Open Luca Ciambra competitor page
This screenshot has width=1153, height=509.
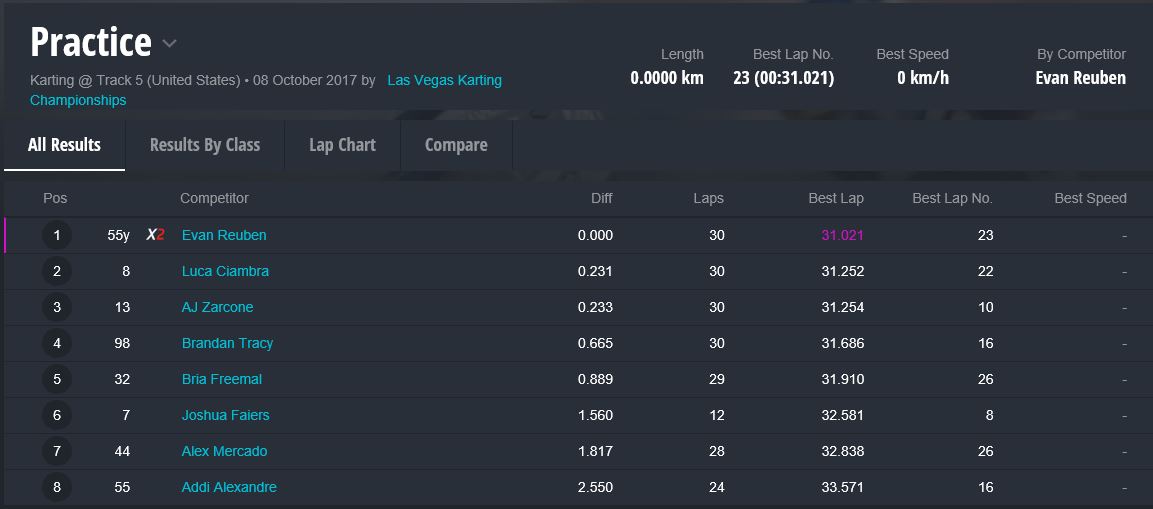[225, 271]
